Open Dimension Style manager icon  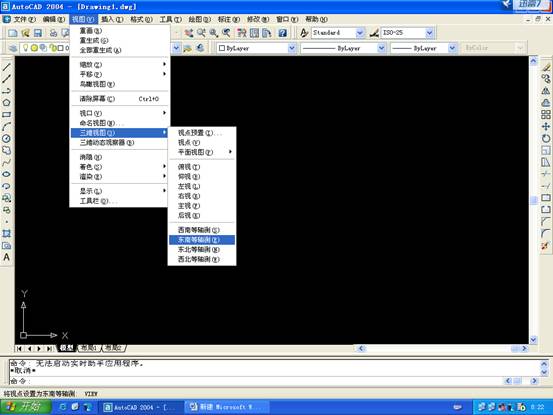click(x=374, y=33)
